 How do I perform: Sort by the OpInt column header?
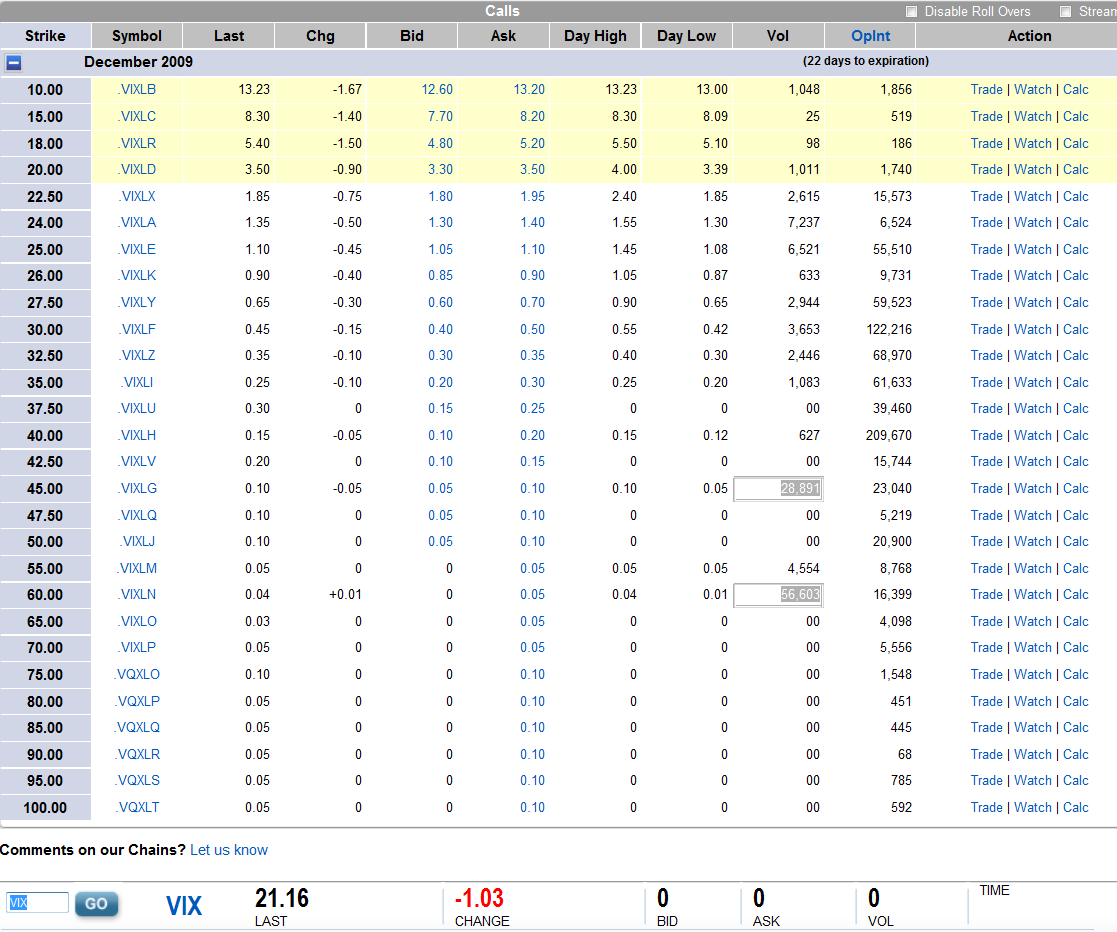click(x=871, y=36)
